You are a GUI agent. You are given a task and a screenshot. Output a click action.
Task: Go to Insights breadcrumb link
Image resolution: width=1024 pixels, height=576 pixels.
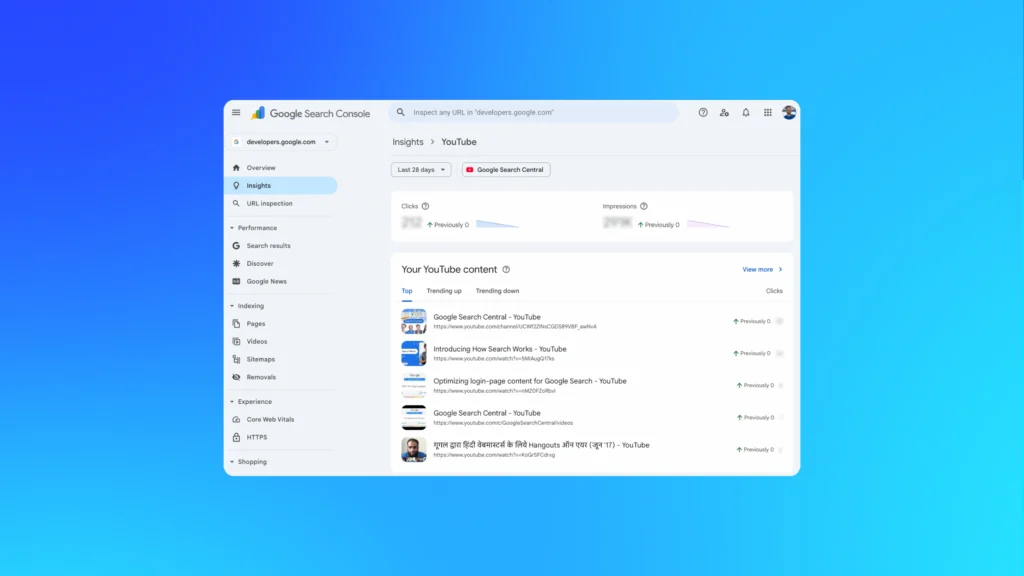408,142
